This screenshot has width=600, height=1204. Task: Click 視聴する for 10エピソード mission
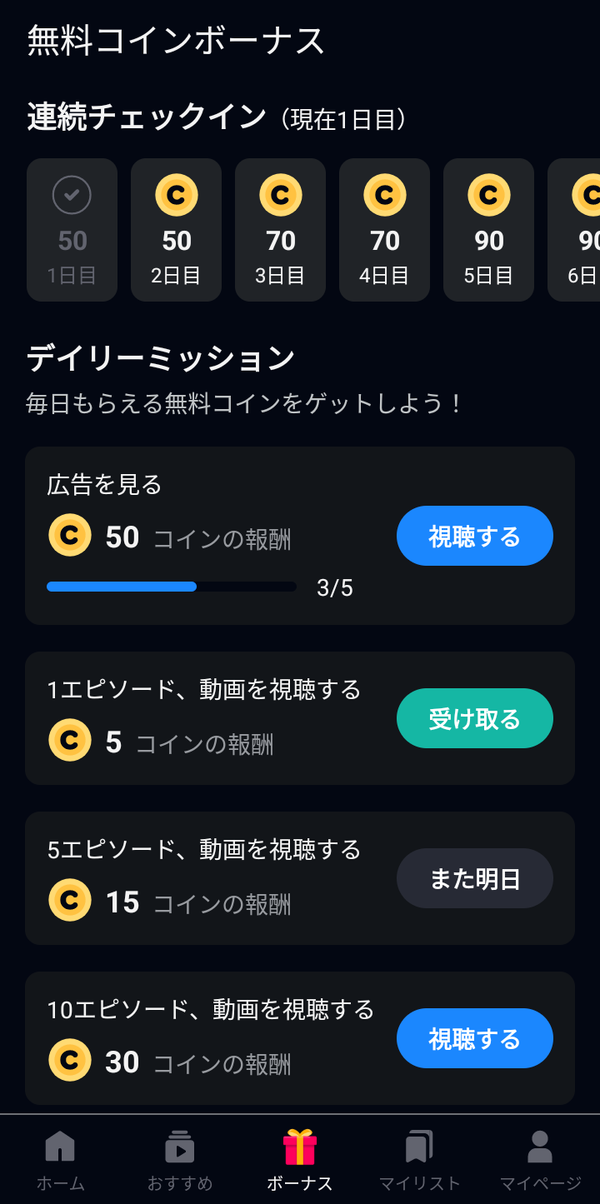click(x=475, y=1038)
